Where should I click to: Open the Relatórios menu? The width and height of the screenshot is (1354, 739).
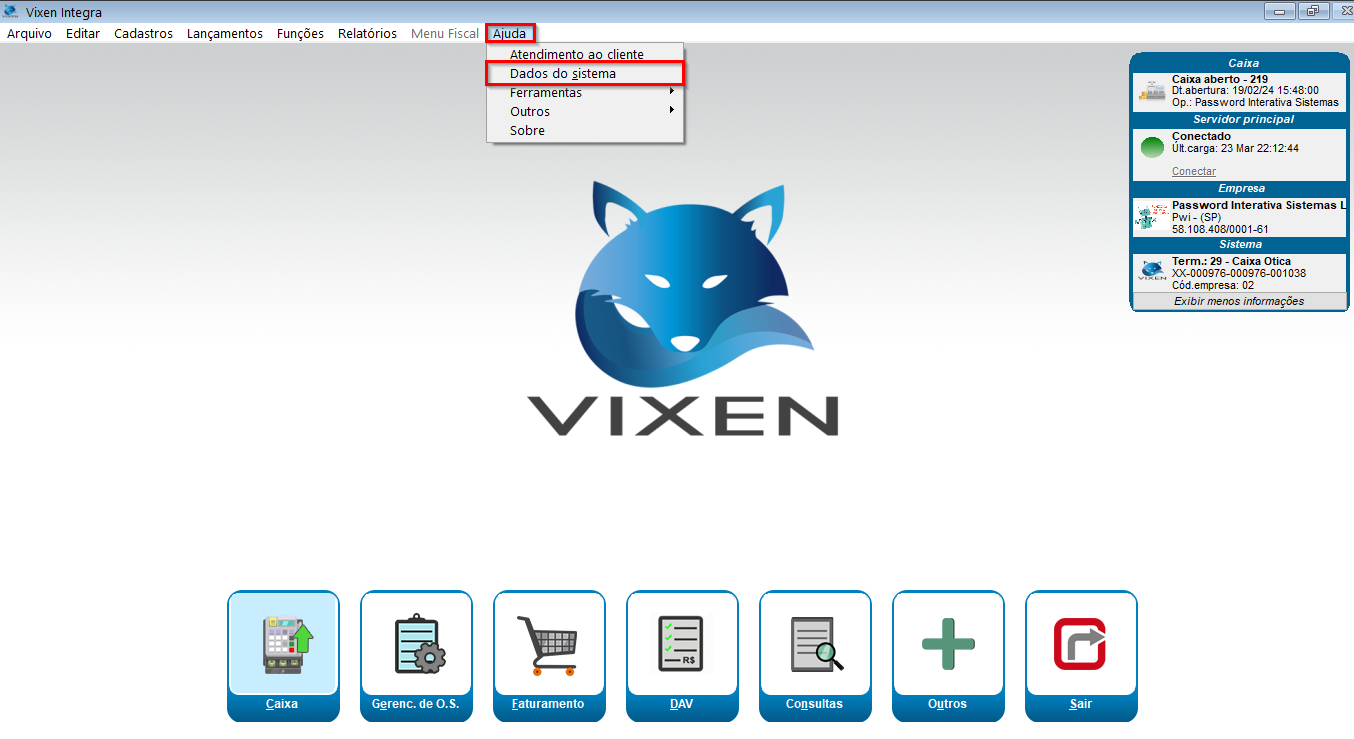point(367,33)
